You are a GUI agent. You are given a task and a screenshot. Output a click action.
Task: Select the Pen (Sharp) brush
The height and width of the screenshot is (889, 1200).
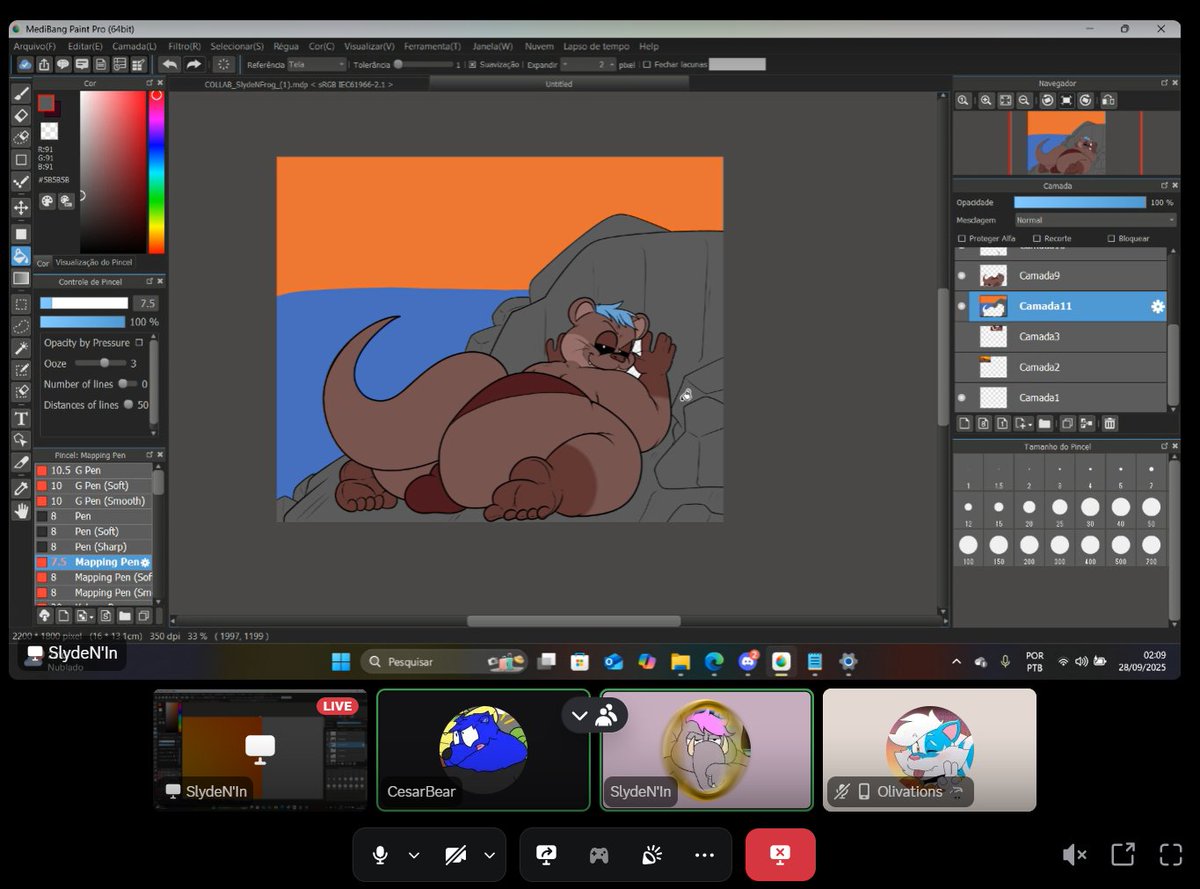pos(94,547)
